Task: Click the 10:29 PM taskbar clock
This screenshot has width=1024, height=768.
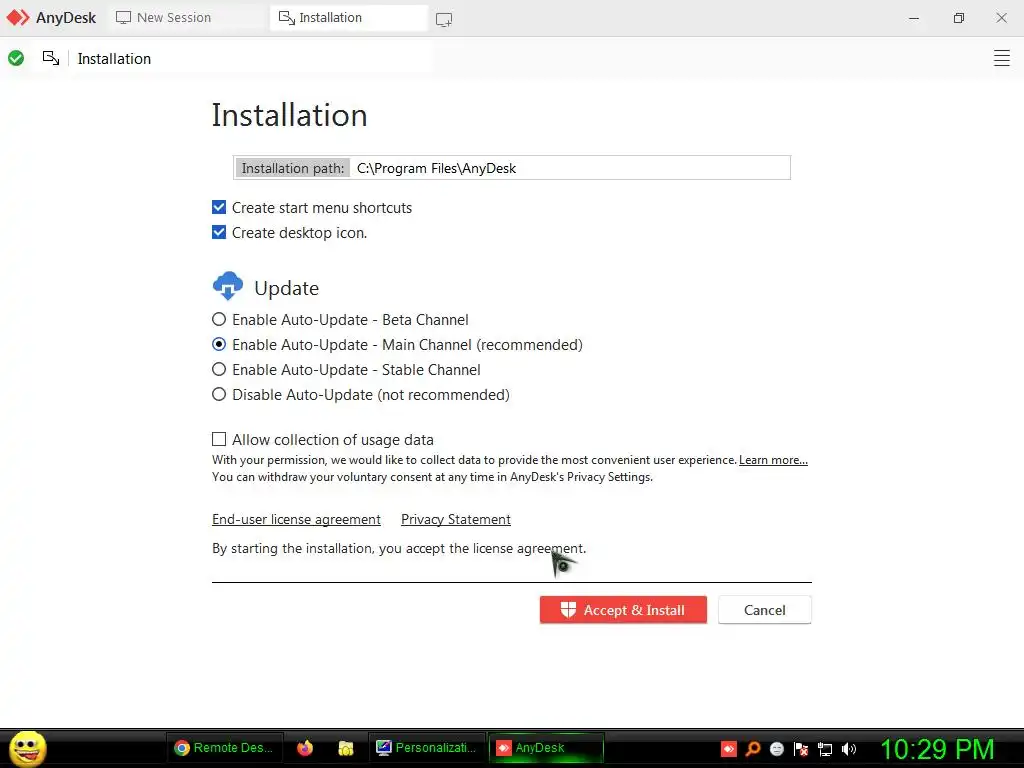Action: (x=938, y=749)
